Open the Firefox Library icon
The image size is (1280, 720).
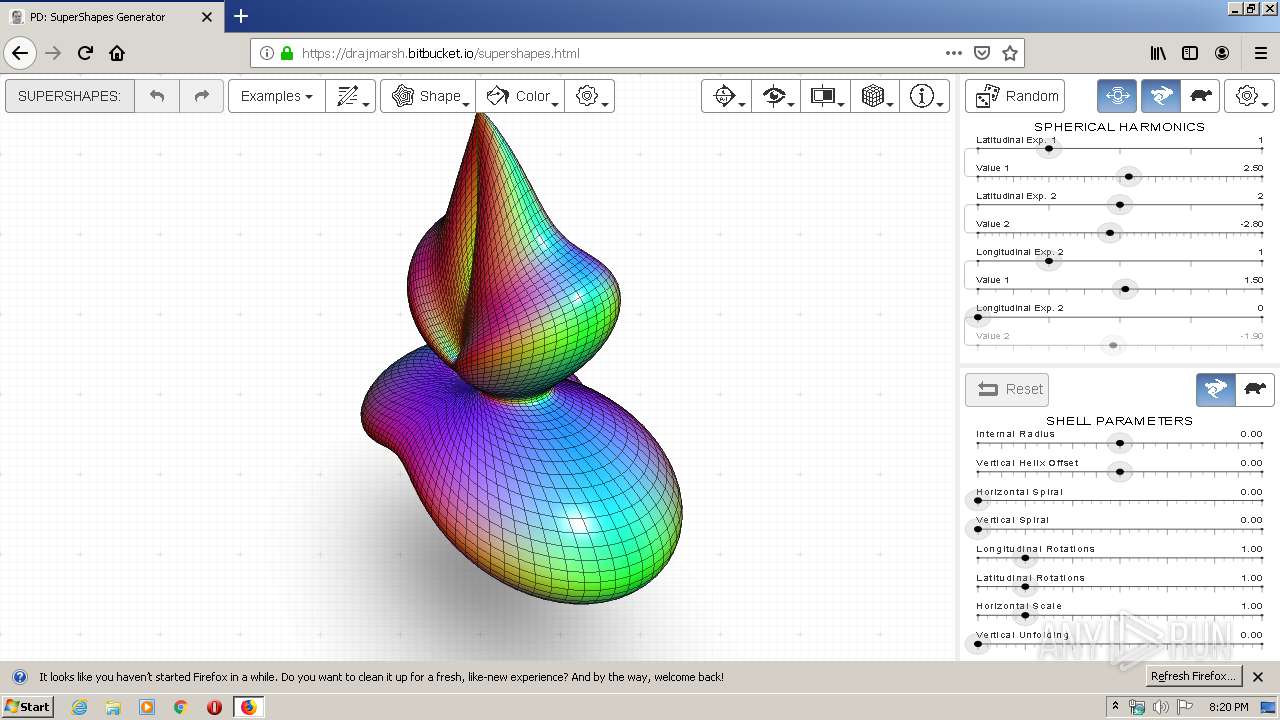(1158, 53)
